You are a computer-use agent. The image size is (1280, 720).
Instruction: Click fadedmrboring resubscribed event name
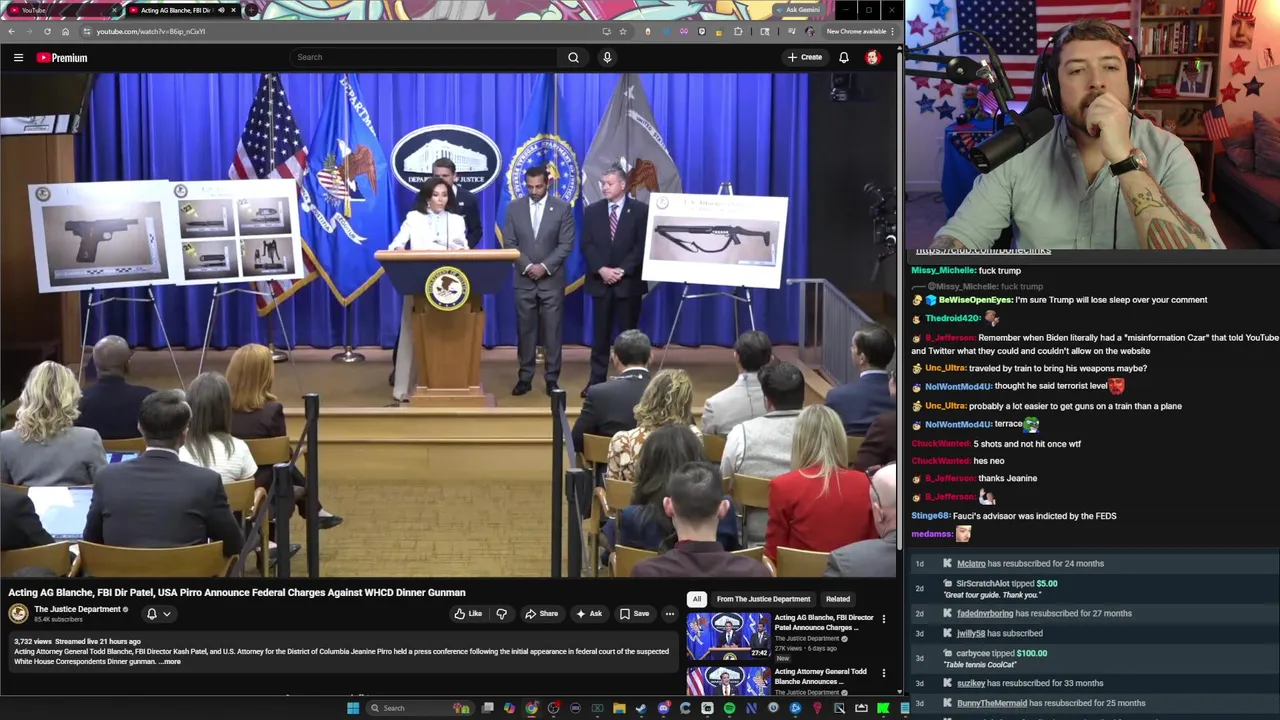[x=985, y=613]
